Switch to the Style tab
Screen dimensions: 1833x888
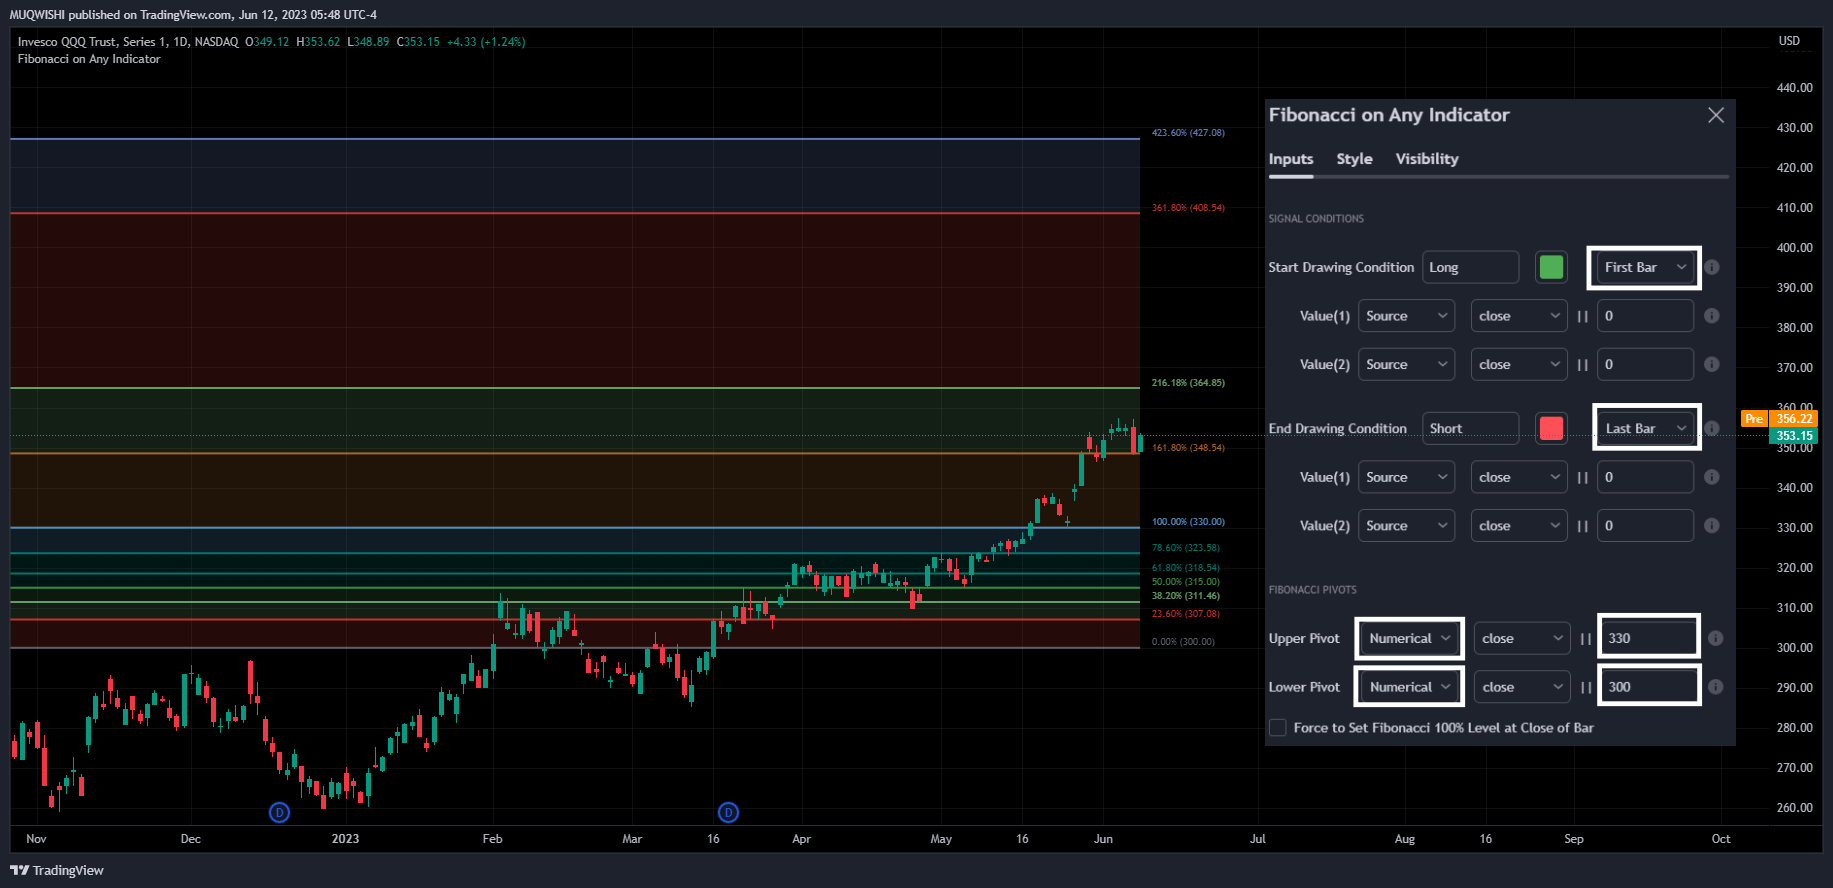(1354, 159)
